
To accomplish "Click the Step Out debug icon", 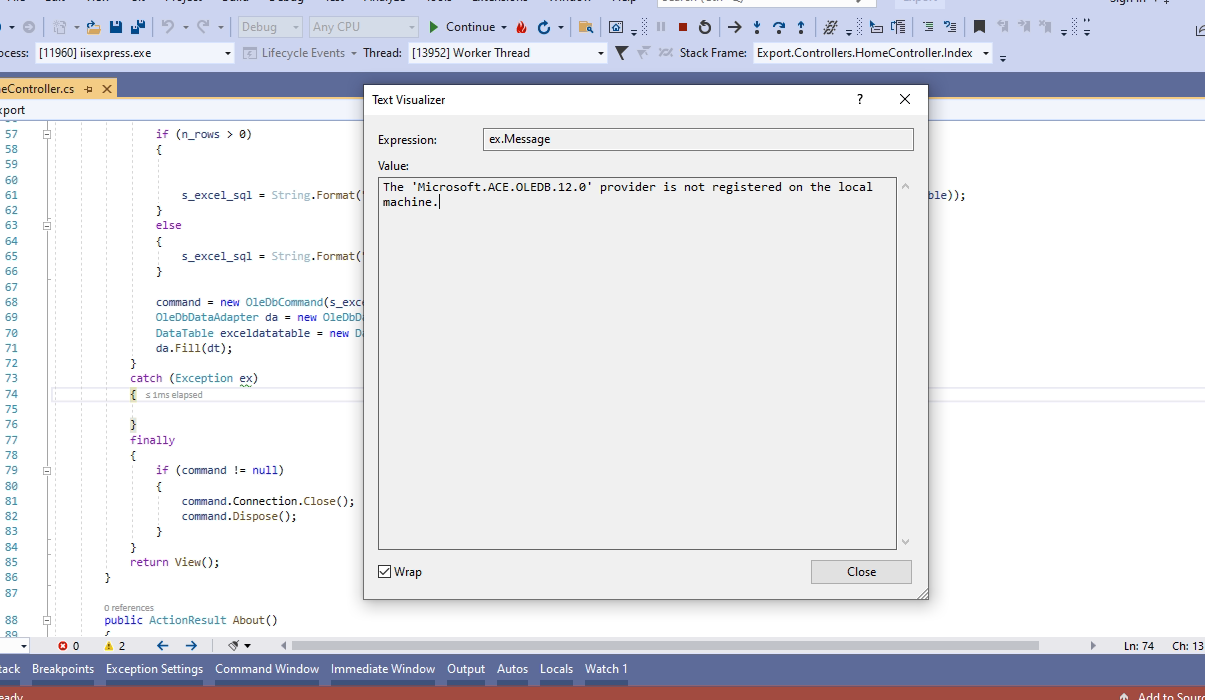I will pyautogui.click(x=801, y=27).
